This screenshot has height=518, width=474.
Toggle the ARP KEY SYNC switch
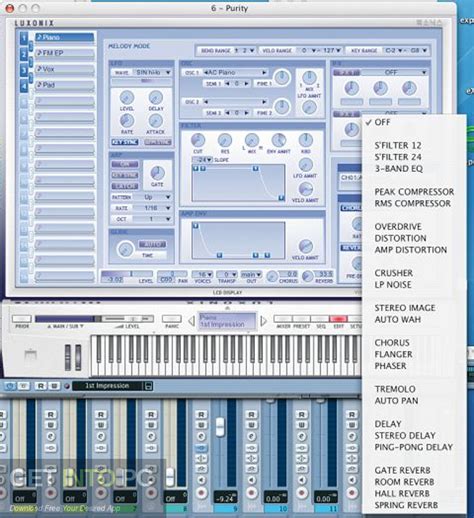pyautogui.click(x=125, y=175)
